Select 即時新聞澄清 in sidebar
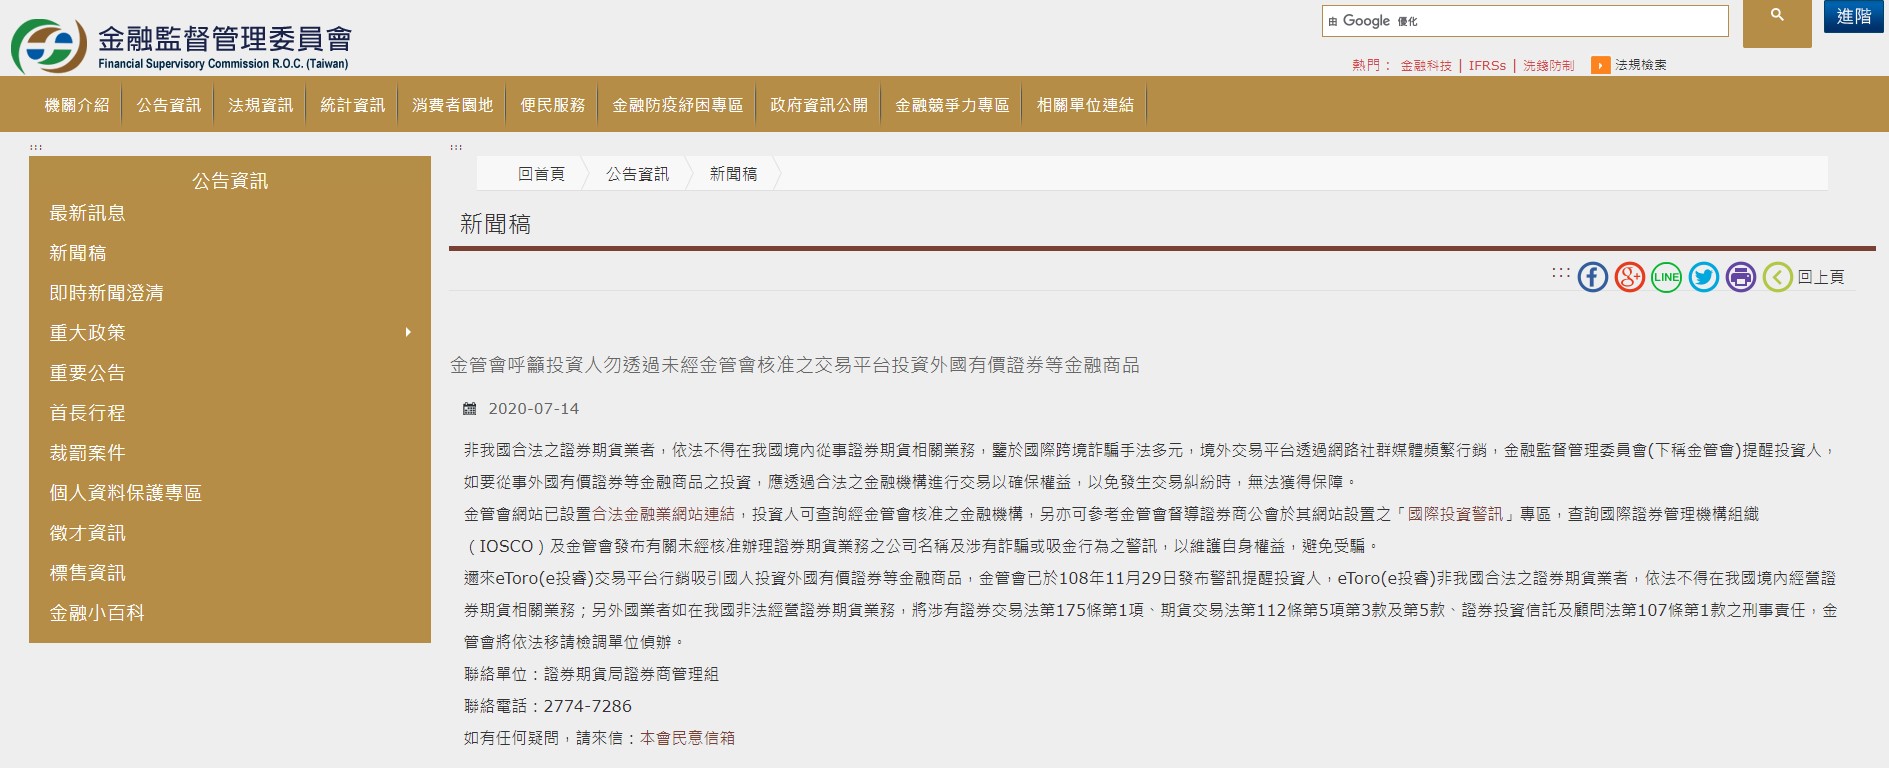 pos(107,293)
